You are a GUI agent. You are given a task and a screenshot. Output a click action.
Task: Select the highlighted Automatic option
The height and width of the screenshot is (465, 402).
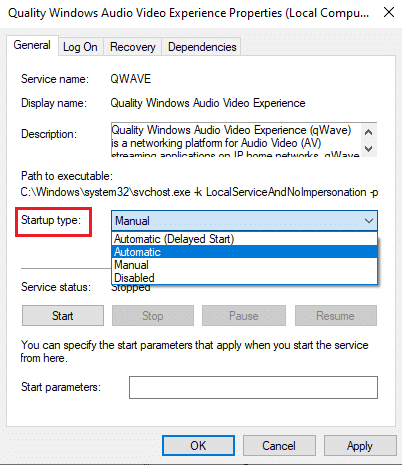pos(244,252)
